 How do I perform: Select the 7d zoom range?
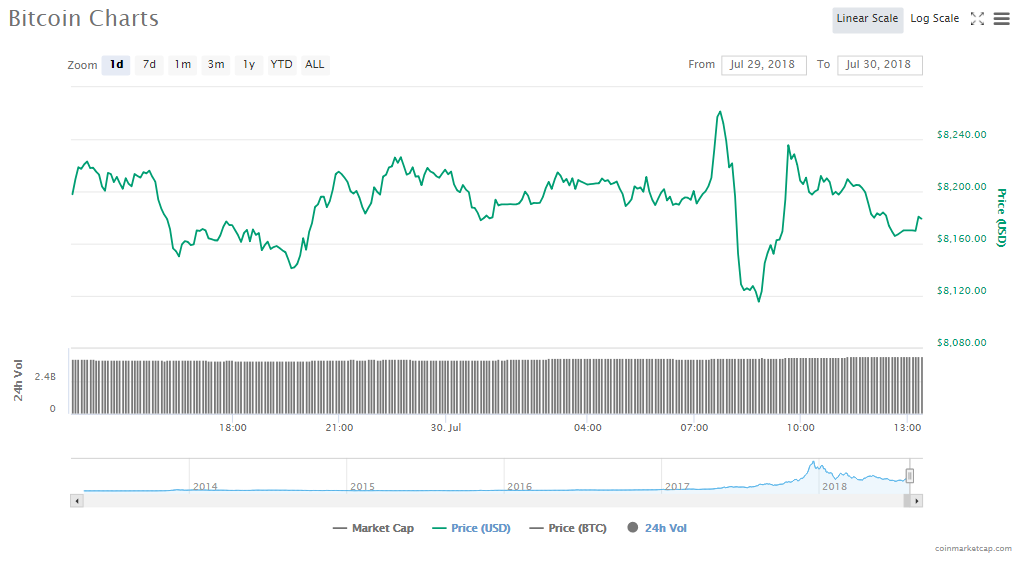(x=149, y=65)
